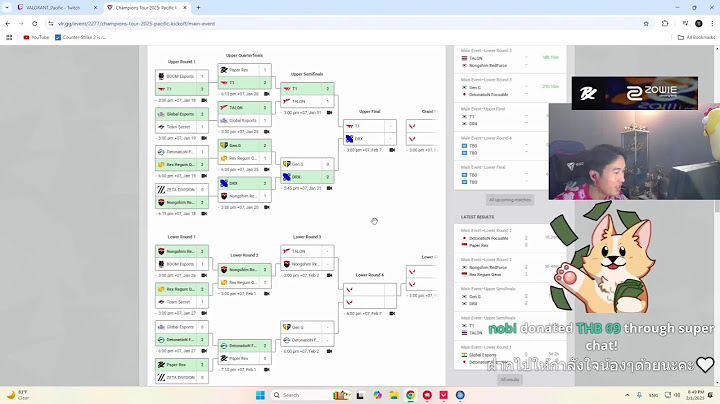Open Global Esports vs Team Secret video icon

pyautogui.click(x=204, y=138)
